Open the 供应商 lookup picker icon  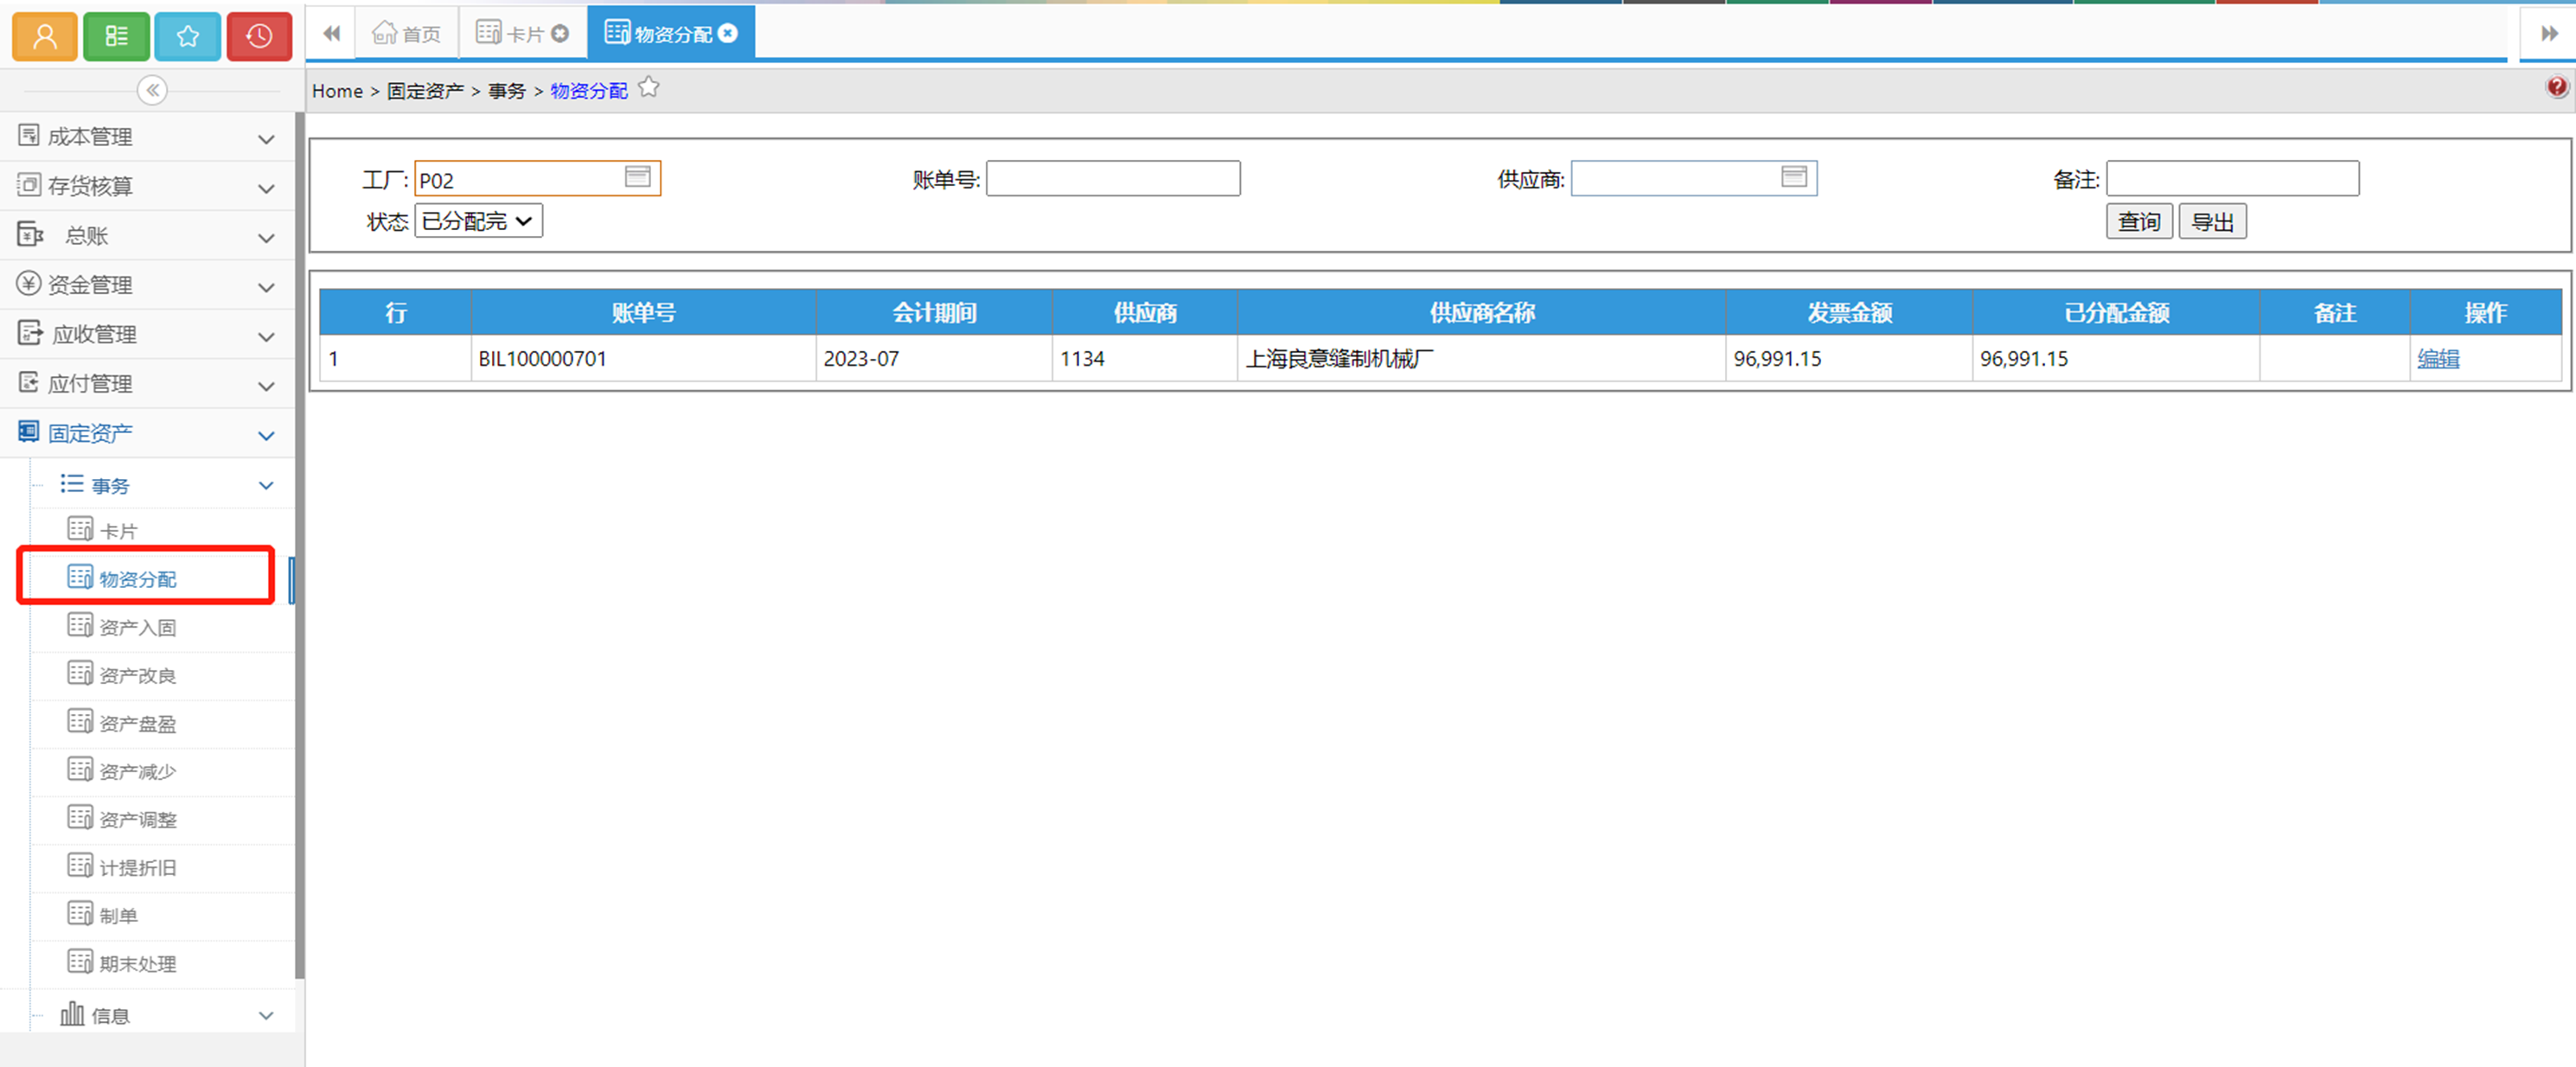pos(1794,177)
